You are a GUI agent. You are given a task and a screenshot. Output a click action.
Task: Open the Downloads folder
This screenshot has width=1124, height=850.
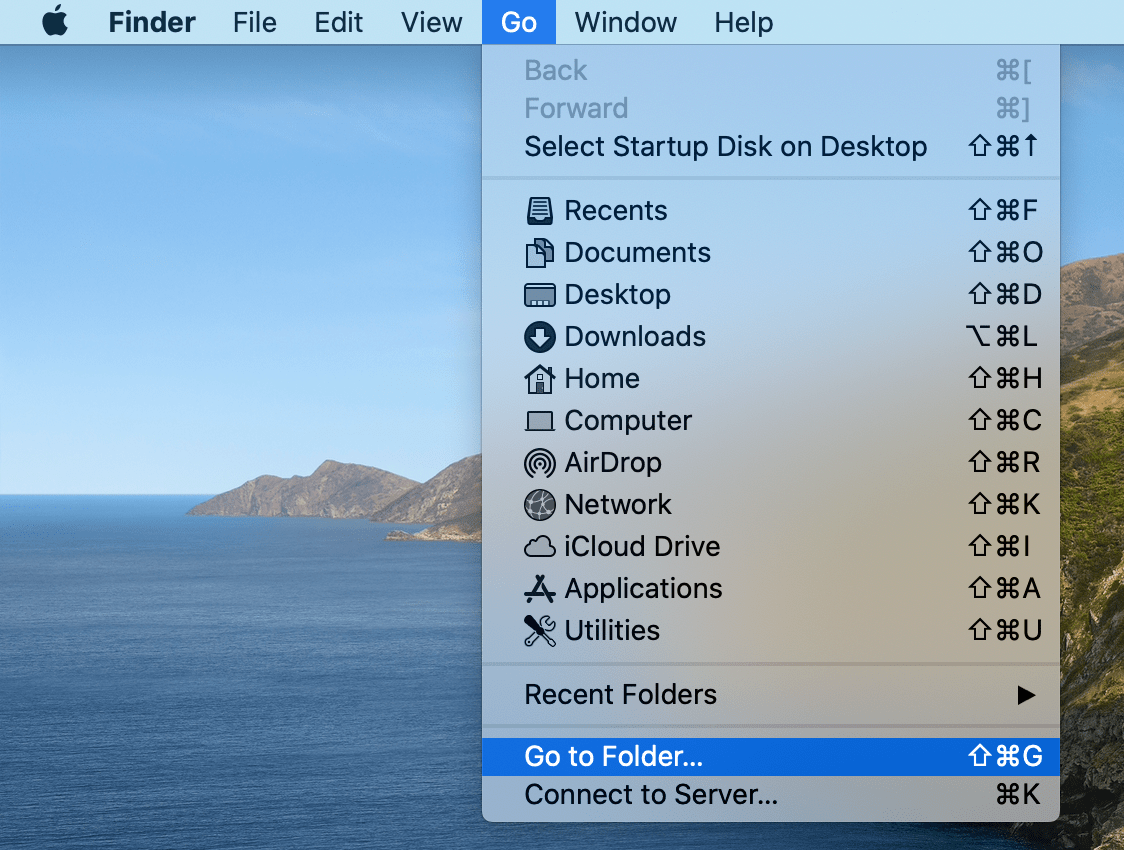pos(634,336)
